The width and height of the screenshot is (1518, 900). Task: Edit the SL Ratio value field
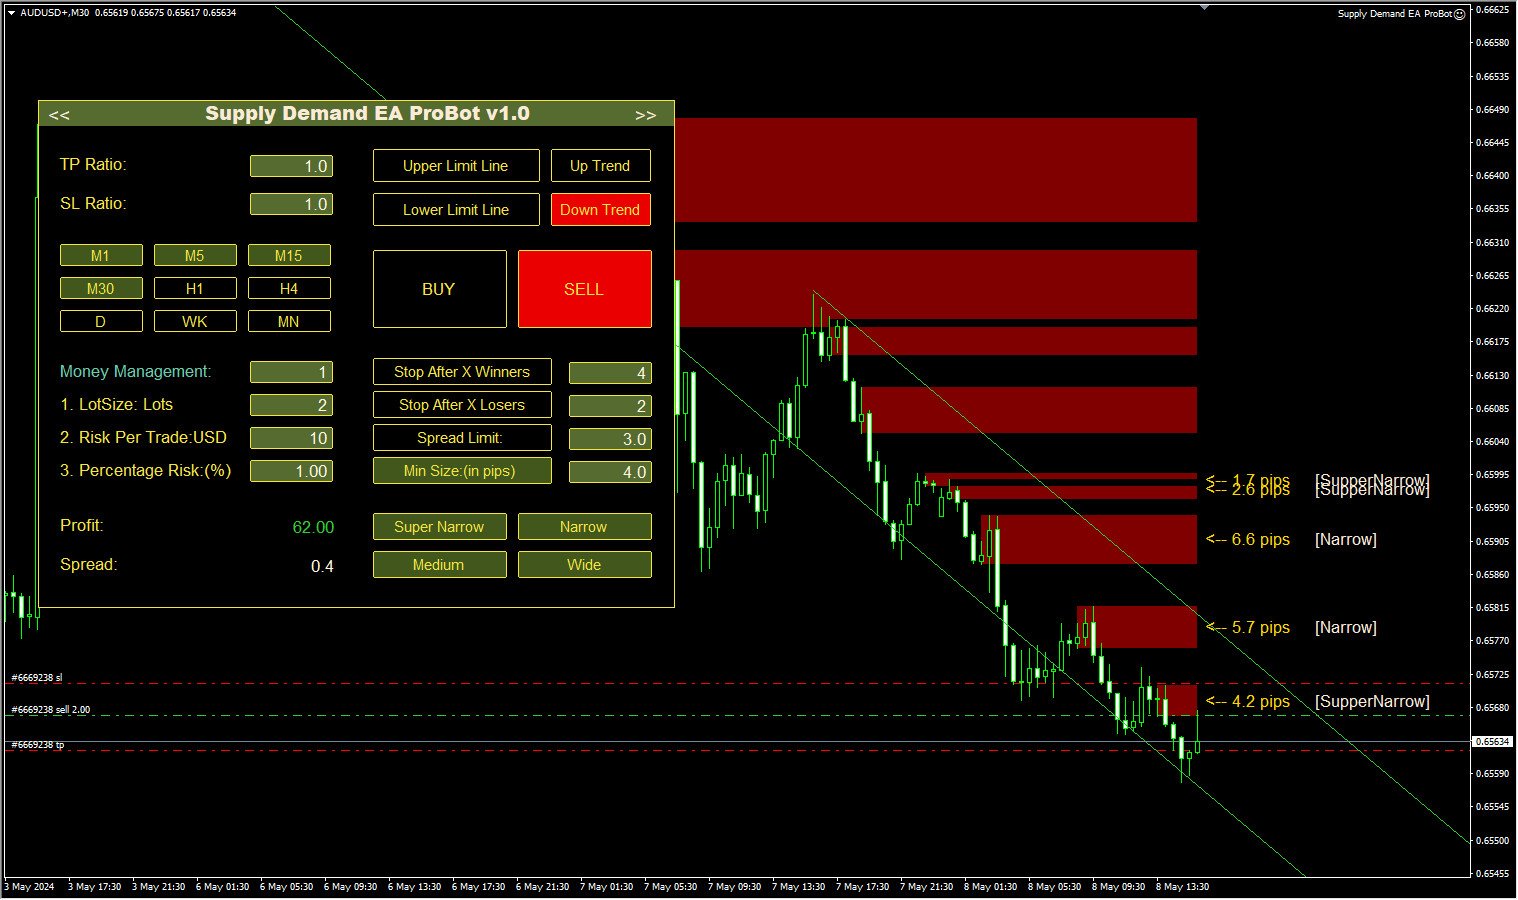291,204
